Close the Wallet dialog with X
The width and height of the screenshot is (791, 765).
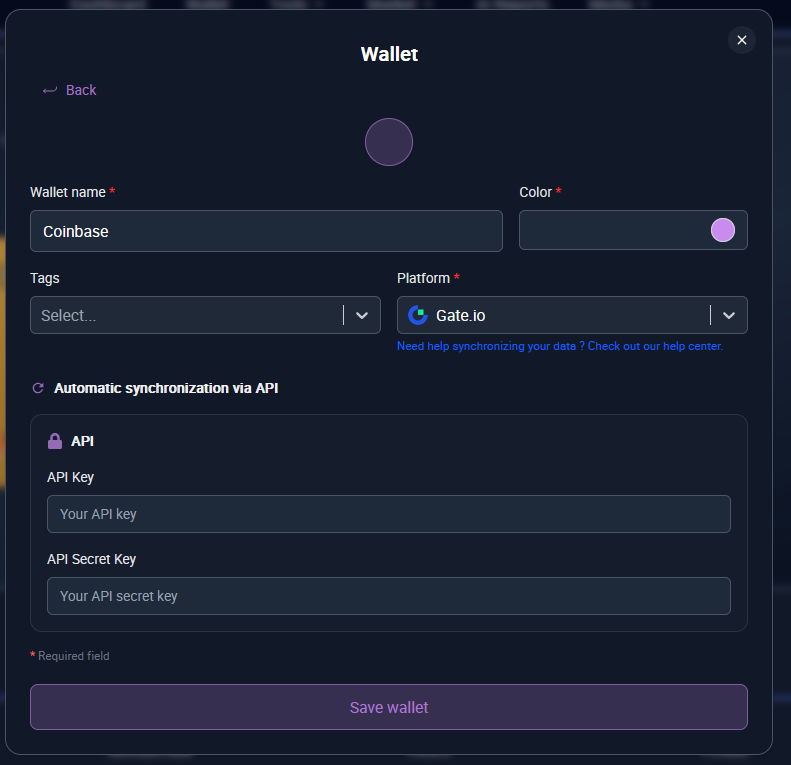(741, 40)
